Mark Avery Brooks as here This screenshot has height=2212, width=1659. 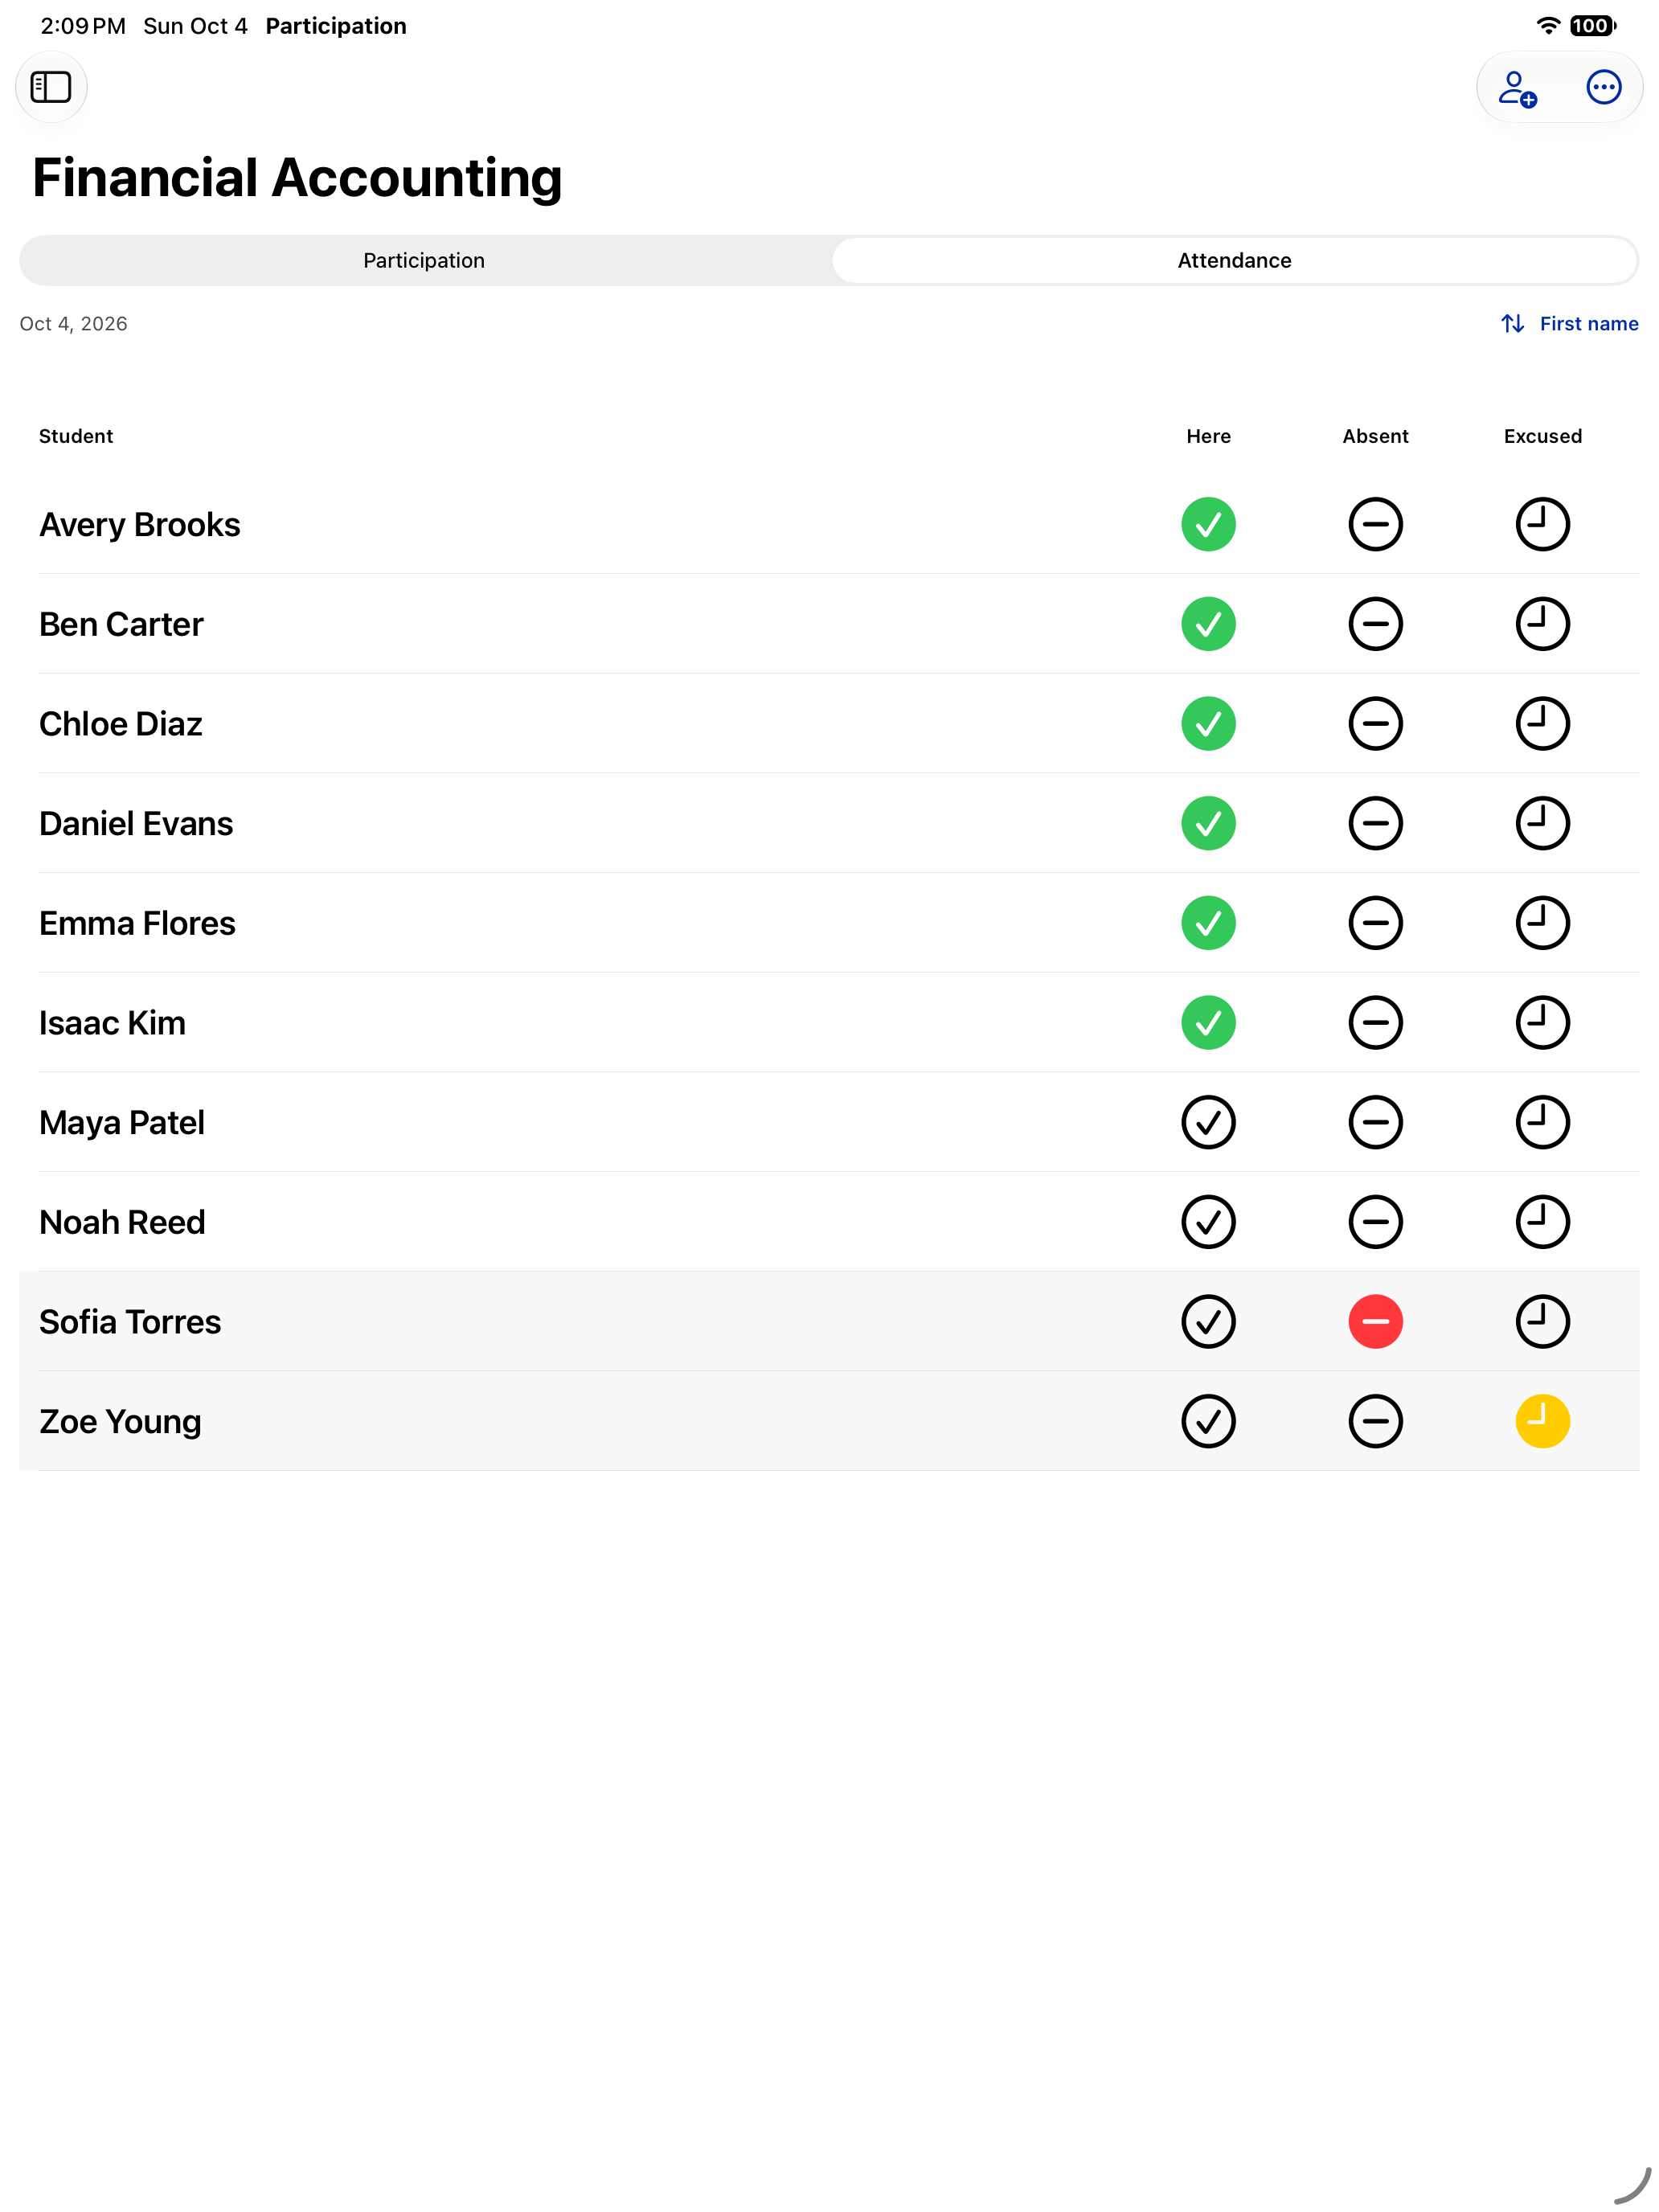[1208, 524]
